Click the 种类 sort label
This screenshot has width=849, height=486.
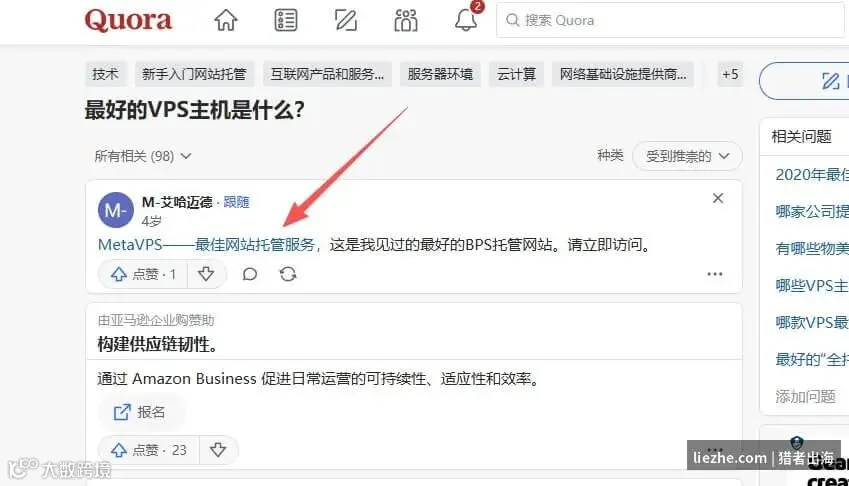610,156
